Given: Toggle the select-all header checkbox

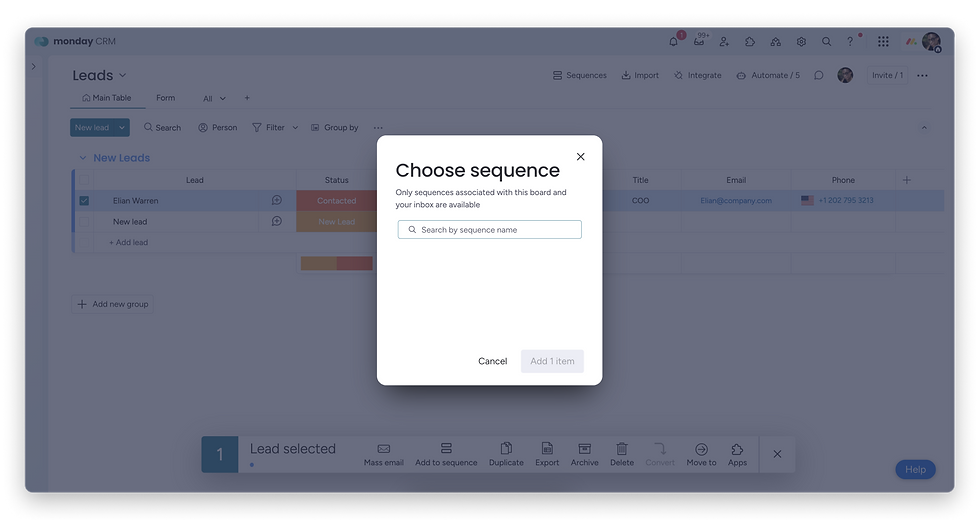Looking at the screenshot, I should [84, 180].
